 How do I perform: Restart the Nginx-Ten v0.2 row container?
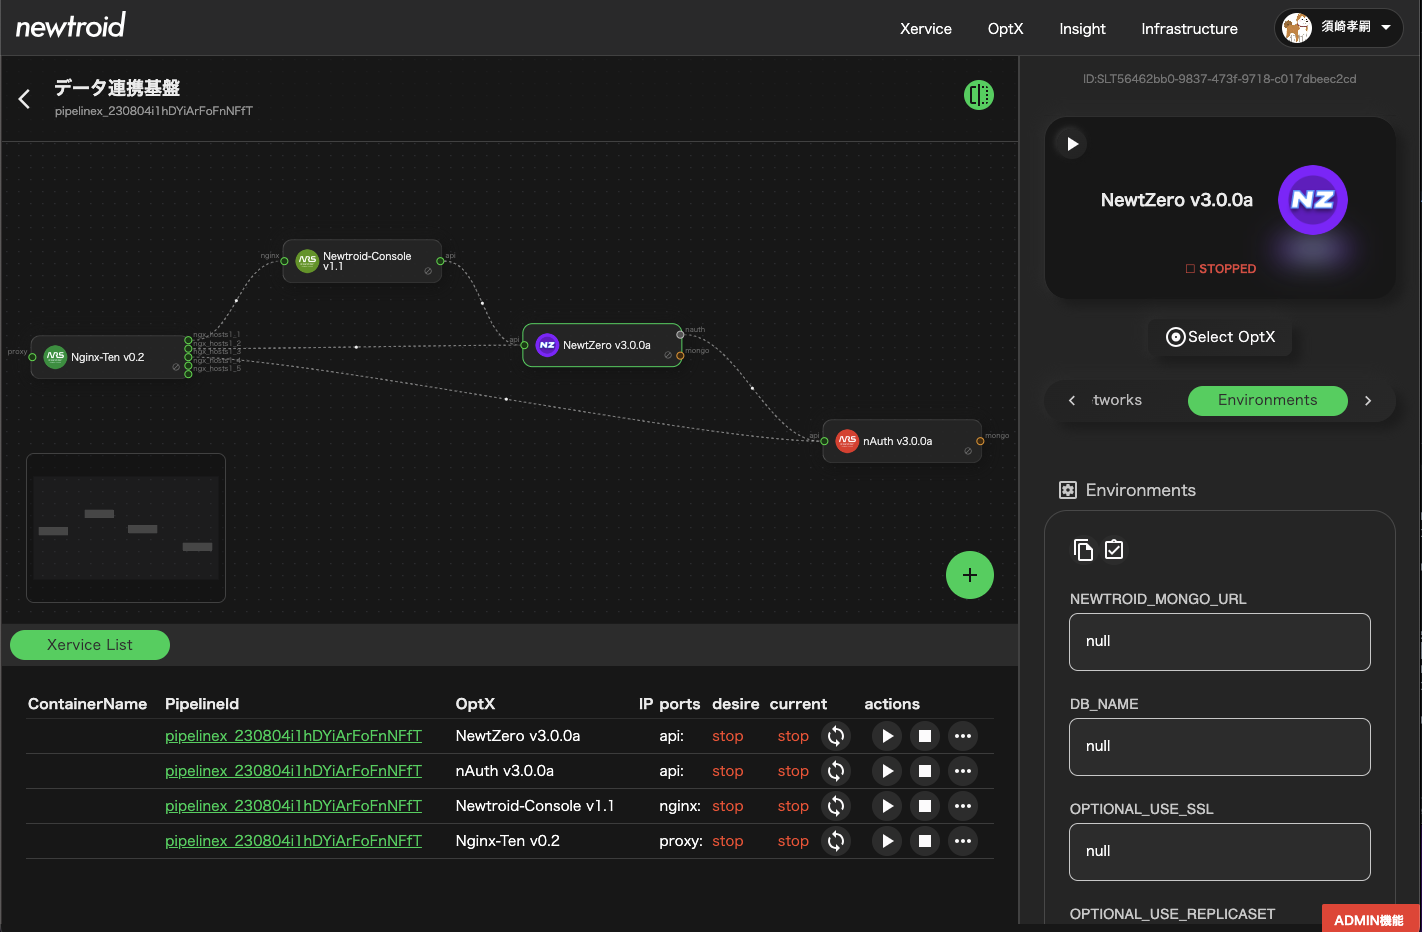pyautogui.click(x=836, y=841)
